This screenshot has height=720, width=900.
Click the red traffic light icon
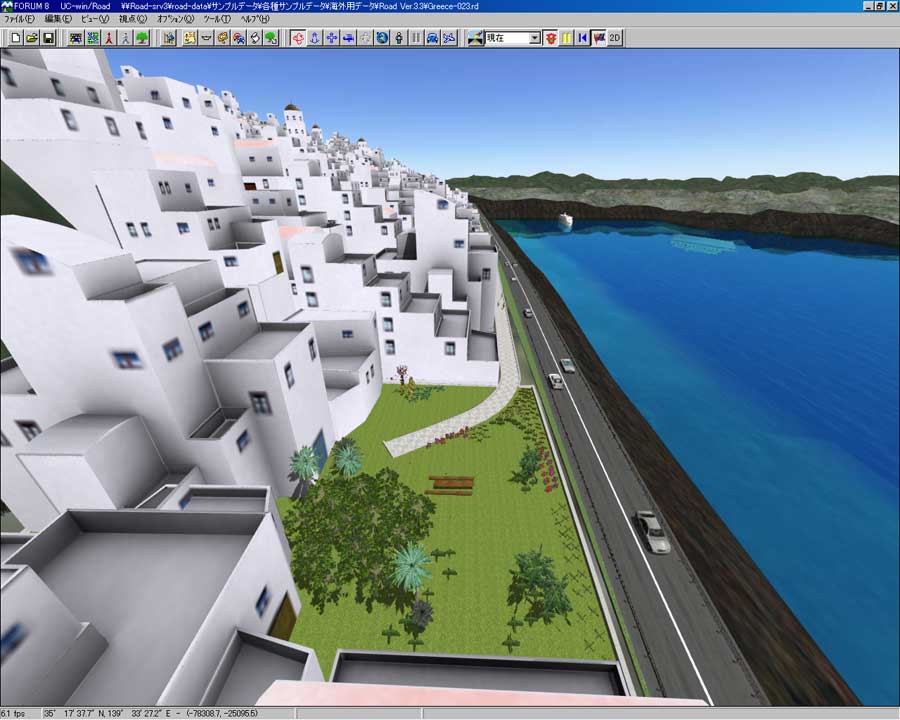coord(550,38)
